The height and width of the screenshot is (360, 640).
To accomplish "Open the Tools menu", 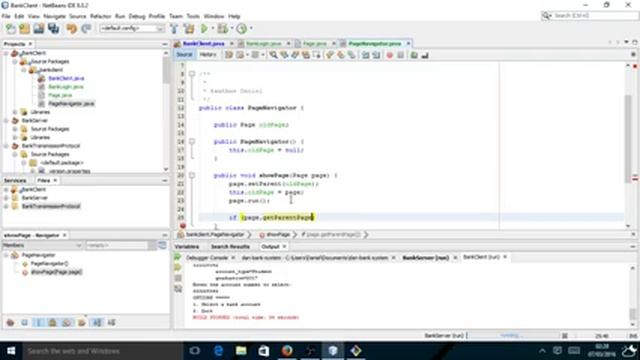I will pos(193,16).
